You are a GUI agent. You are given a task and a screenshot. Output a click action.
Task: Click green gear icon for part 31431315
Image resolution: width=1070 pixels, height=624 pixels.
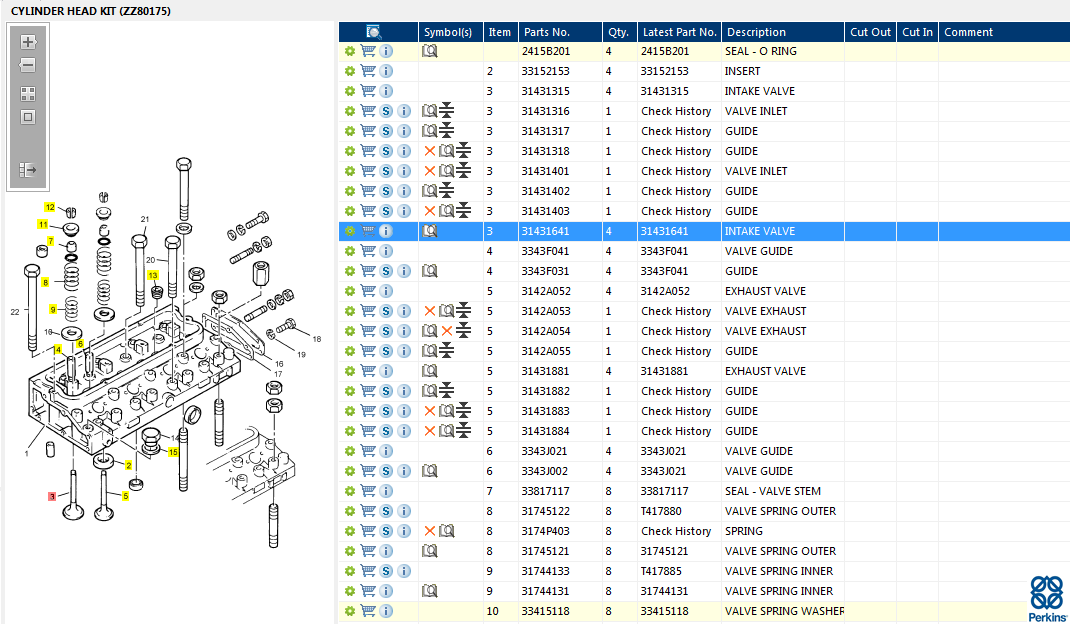pos(350,91)
